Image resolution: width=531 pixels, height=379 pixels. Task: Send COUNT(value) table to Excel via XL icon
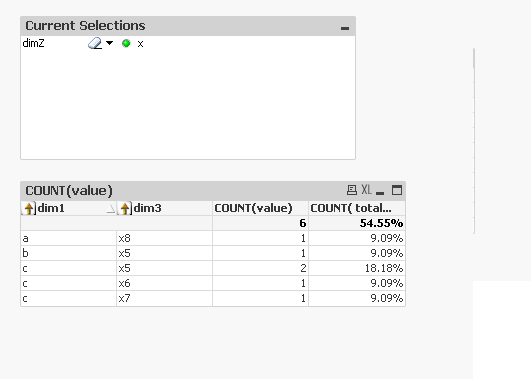366,190
